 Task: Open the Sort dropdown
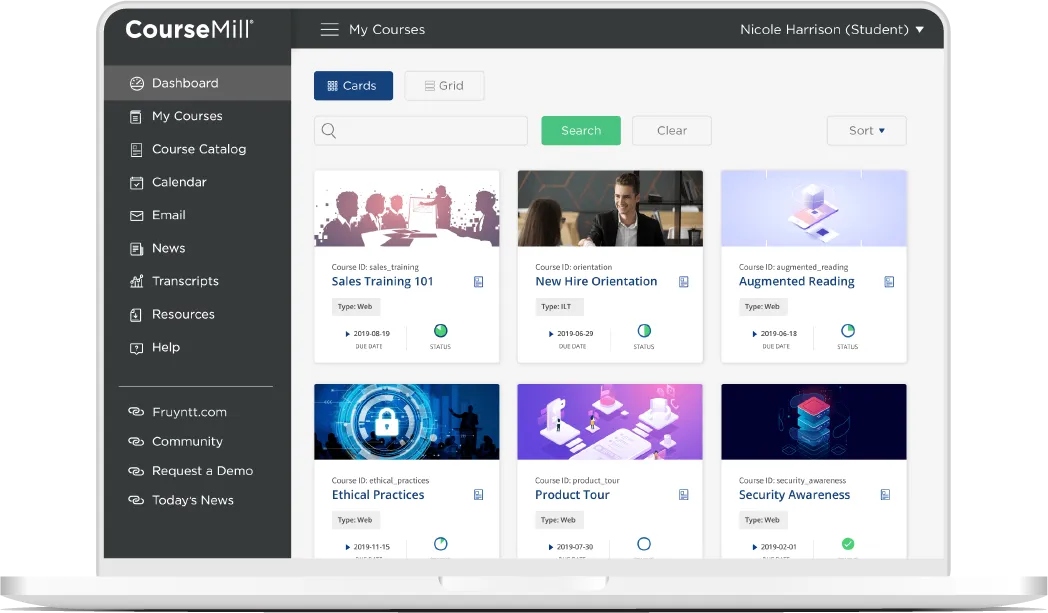[866, 131]
